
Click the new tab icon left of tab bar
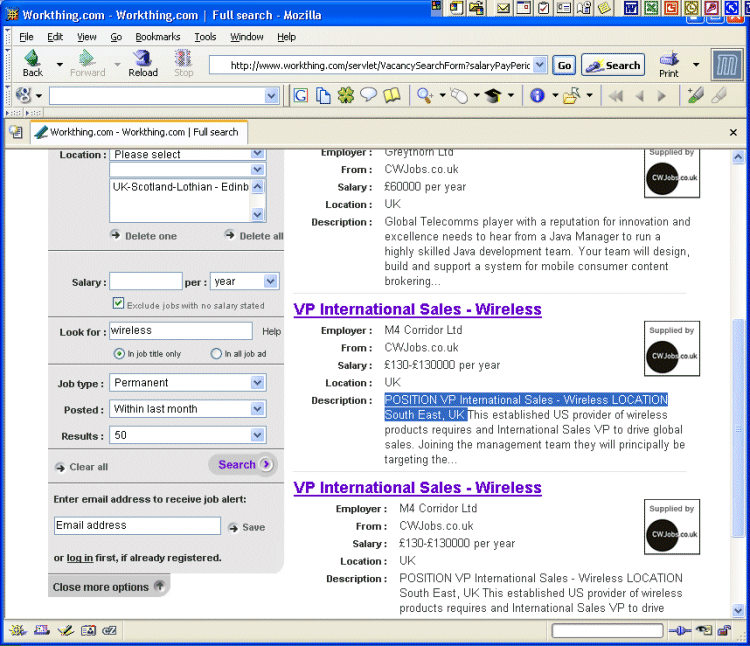point(16,132)
